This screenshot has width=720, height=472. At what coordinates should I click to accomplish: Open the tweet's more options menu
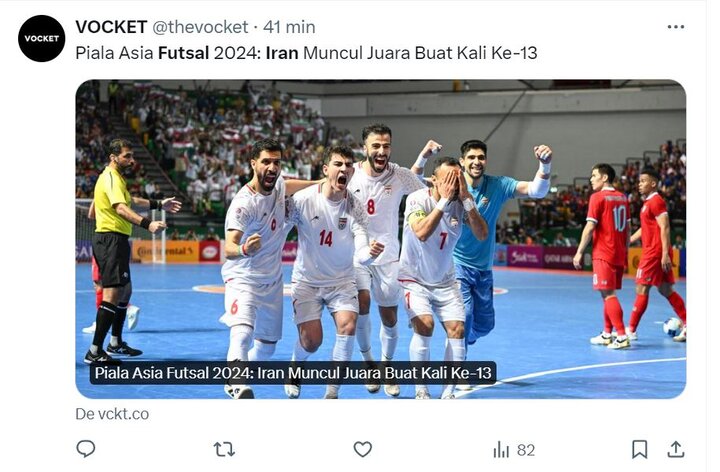pos(675,27)
